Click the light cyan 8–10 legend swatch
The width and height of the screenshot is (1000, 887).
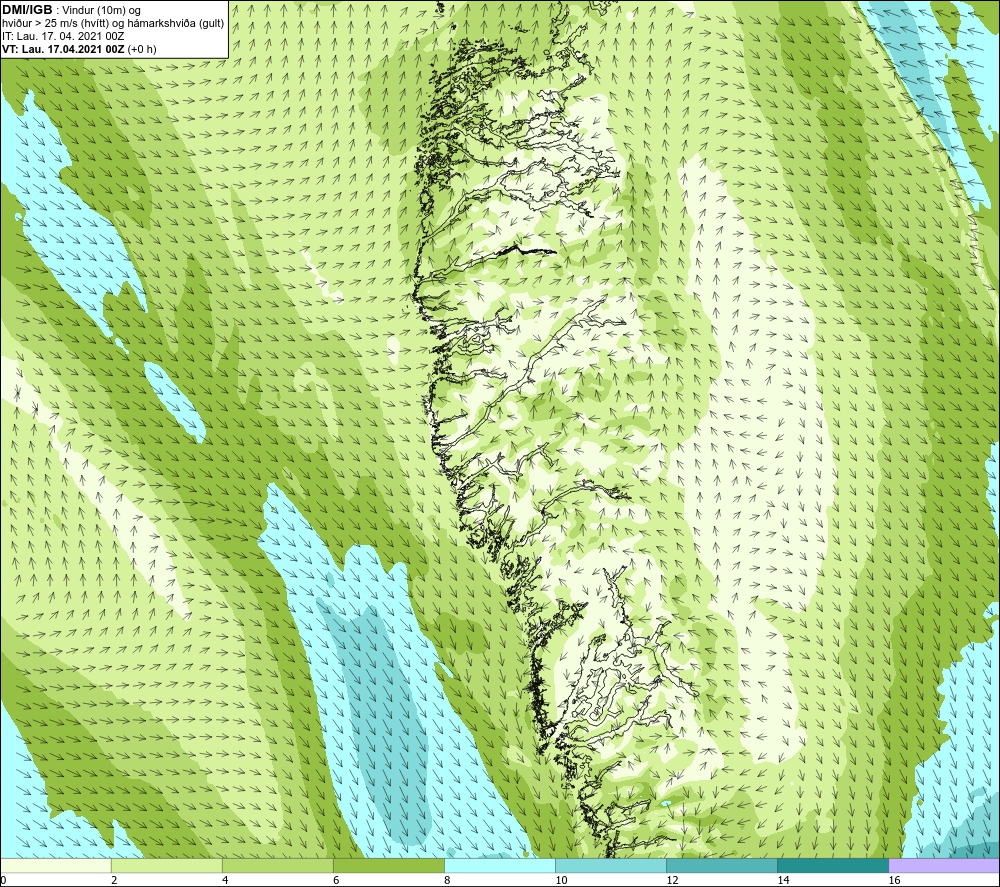tap(500, 866)
